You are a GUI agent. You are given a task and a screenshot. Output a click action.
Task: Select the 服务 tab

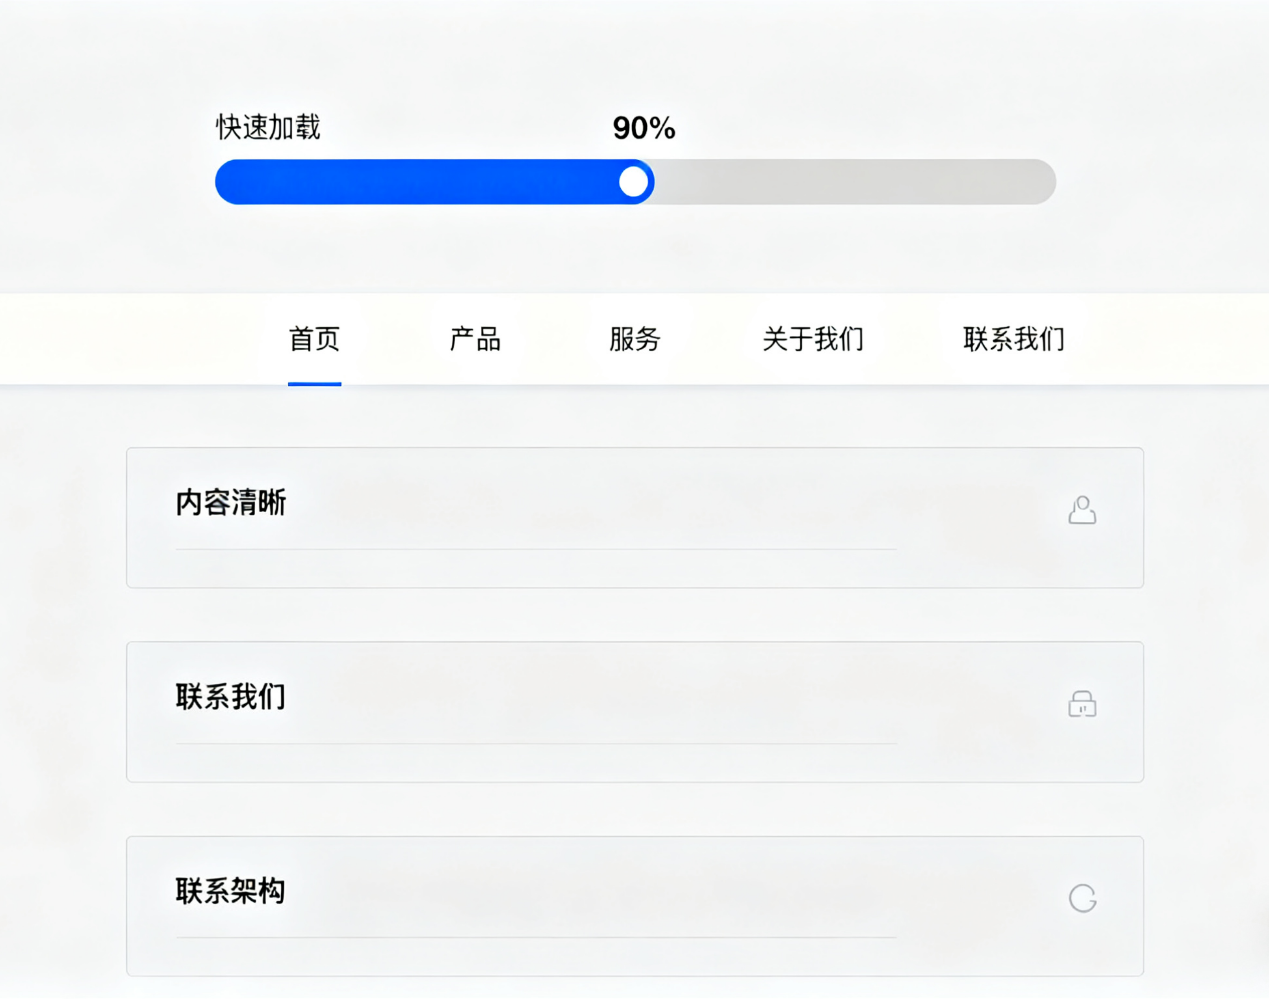[x=635, y=339]
